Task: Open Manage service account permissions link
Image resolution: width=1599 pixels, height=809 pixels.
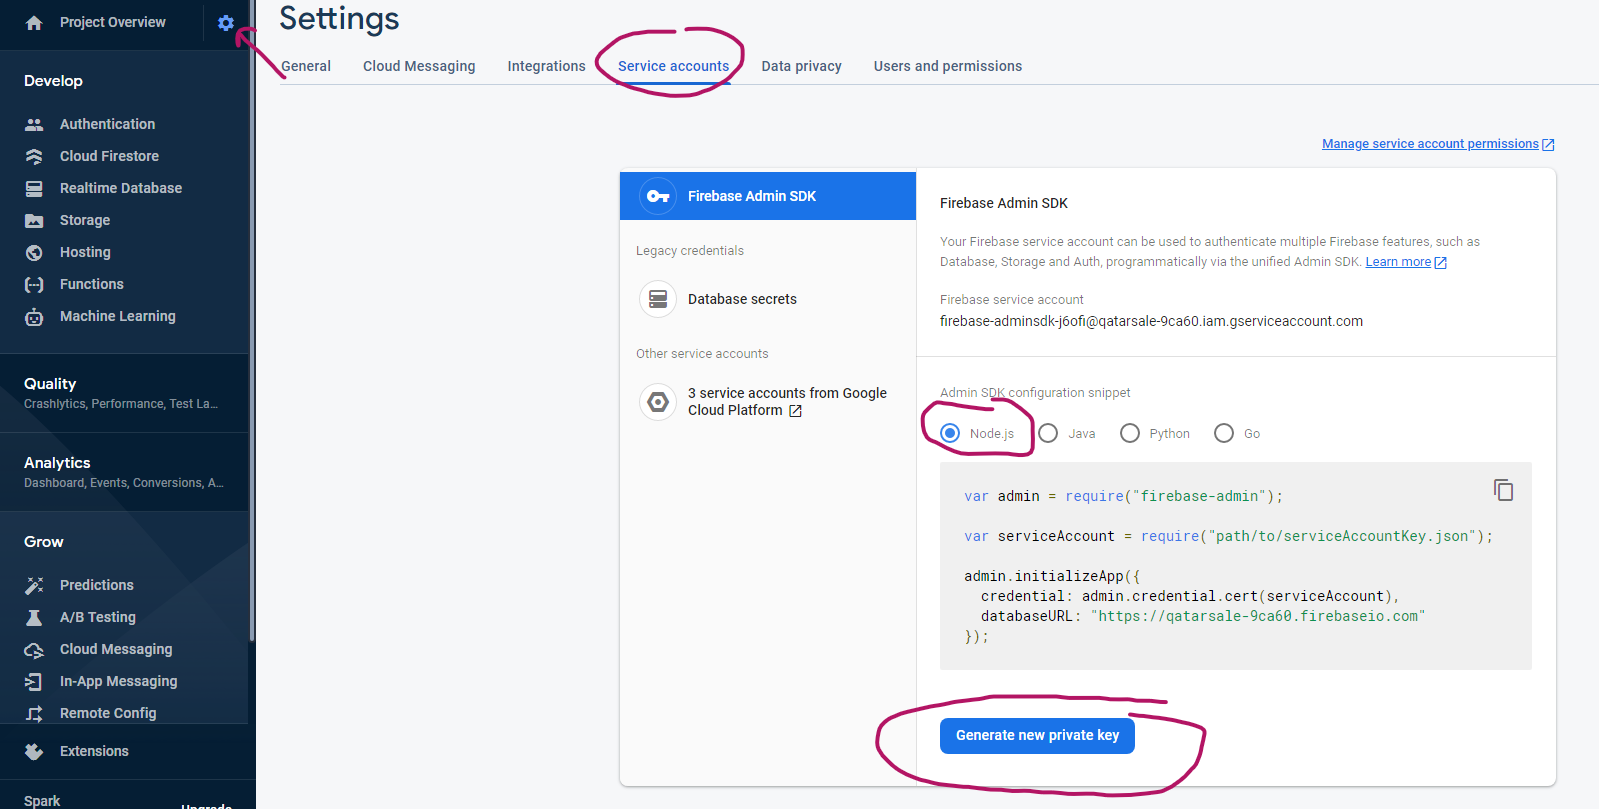Action: click(1430, 144)
